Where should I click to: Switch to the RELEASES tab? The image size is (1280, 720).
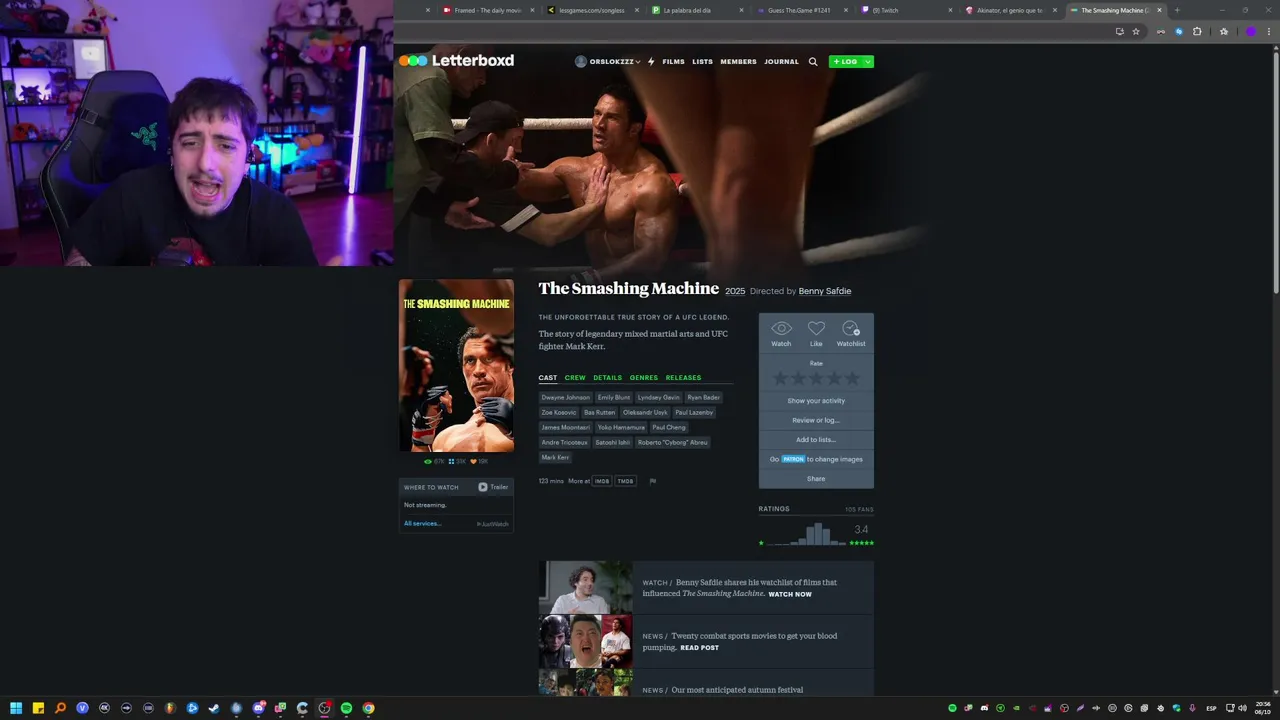click(x=683, y=378)
